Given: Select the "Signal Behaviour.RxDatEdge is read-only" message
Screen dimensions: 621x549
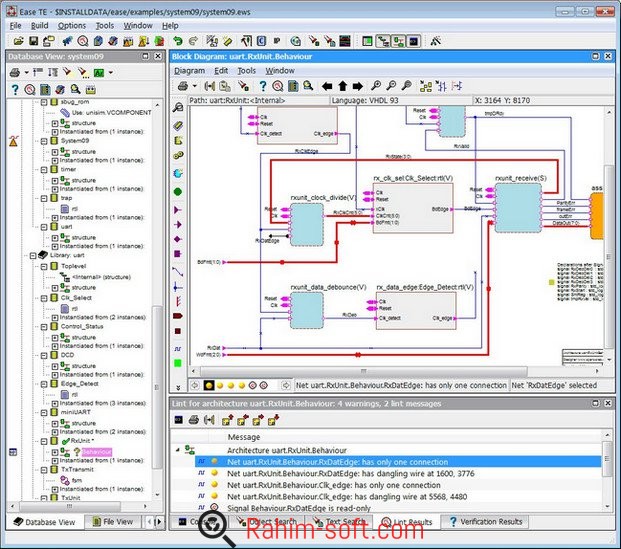Looking at the screenshot, I should (x=299, y=508).
